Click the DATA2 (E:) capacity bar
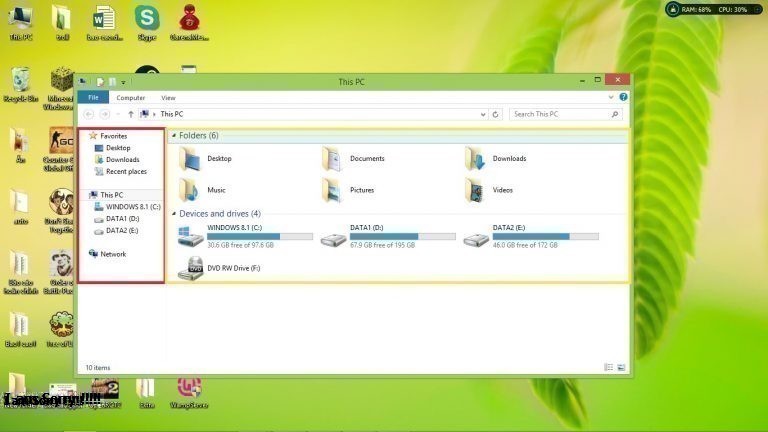This screenshot has width=768, height=432. point(546,237)
